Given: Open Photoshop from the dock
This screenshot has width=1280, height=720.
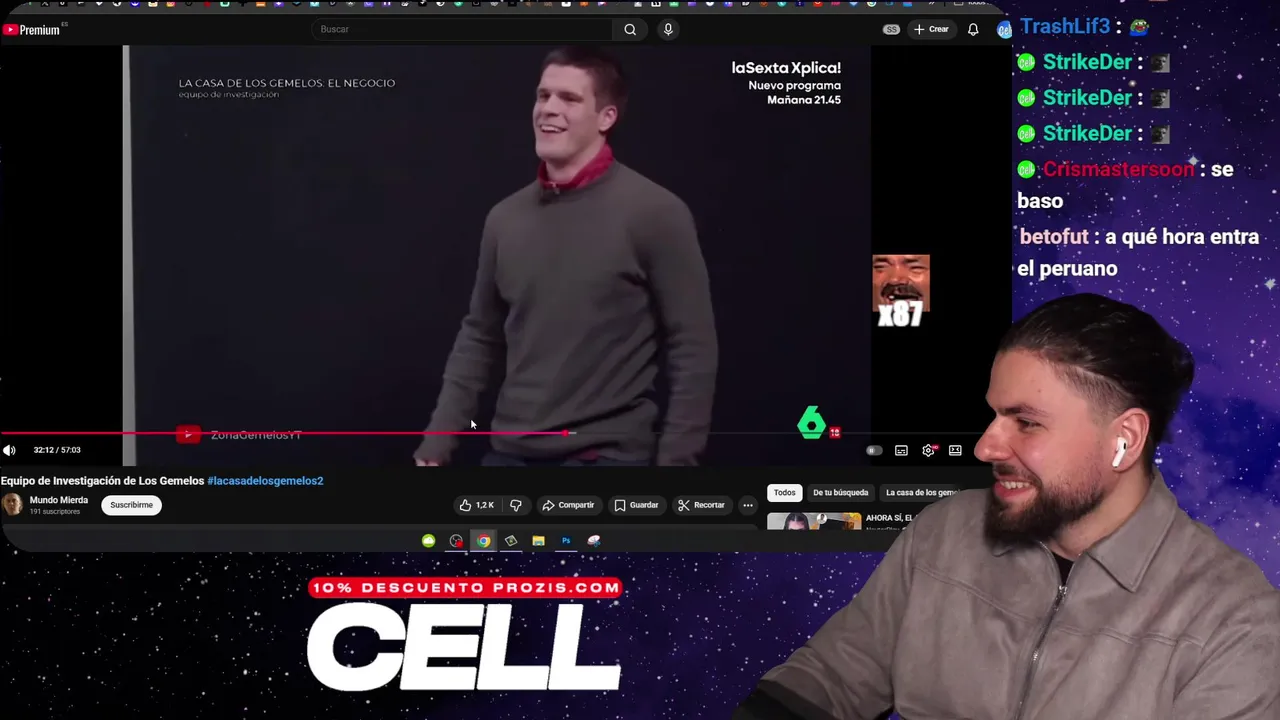Looking at the screenshot, I should click(x=566, y=541).
